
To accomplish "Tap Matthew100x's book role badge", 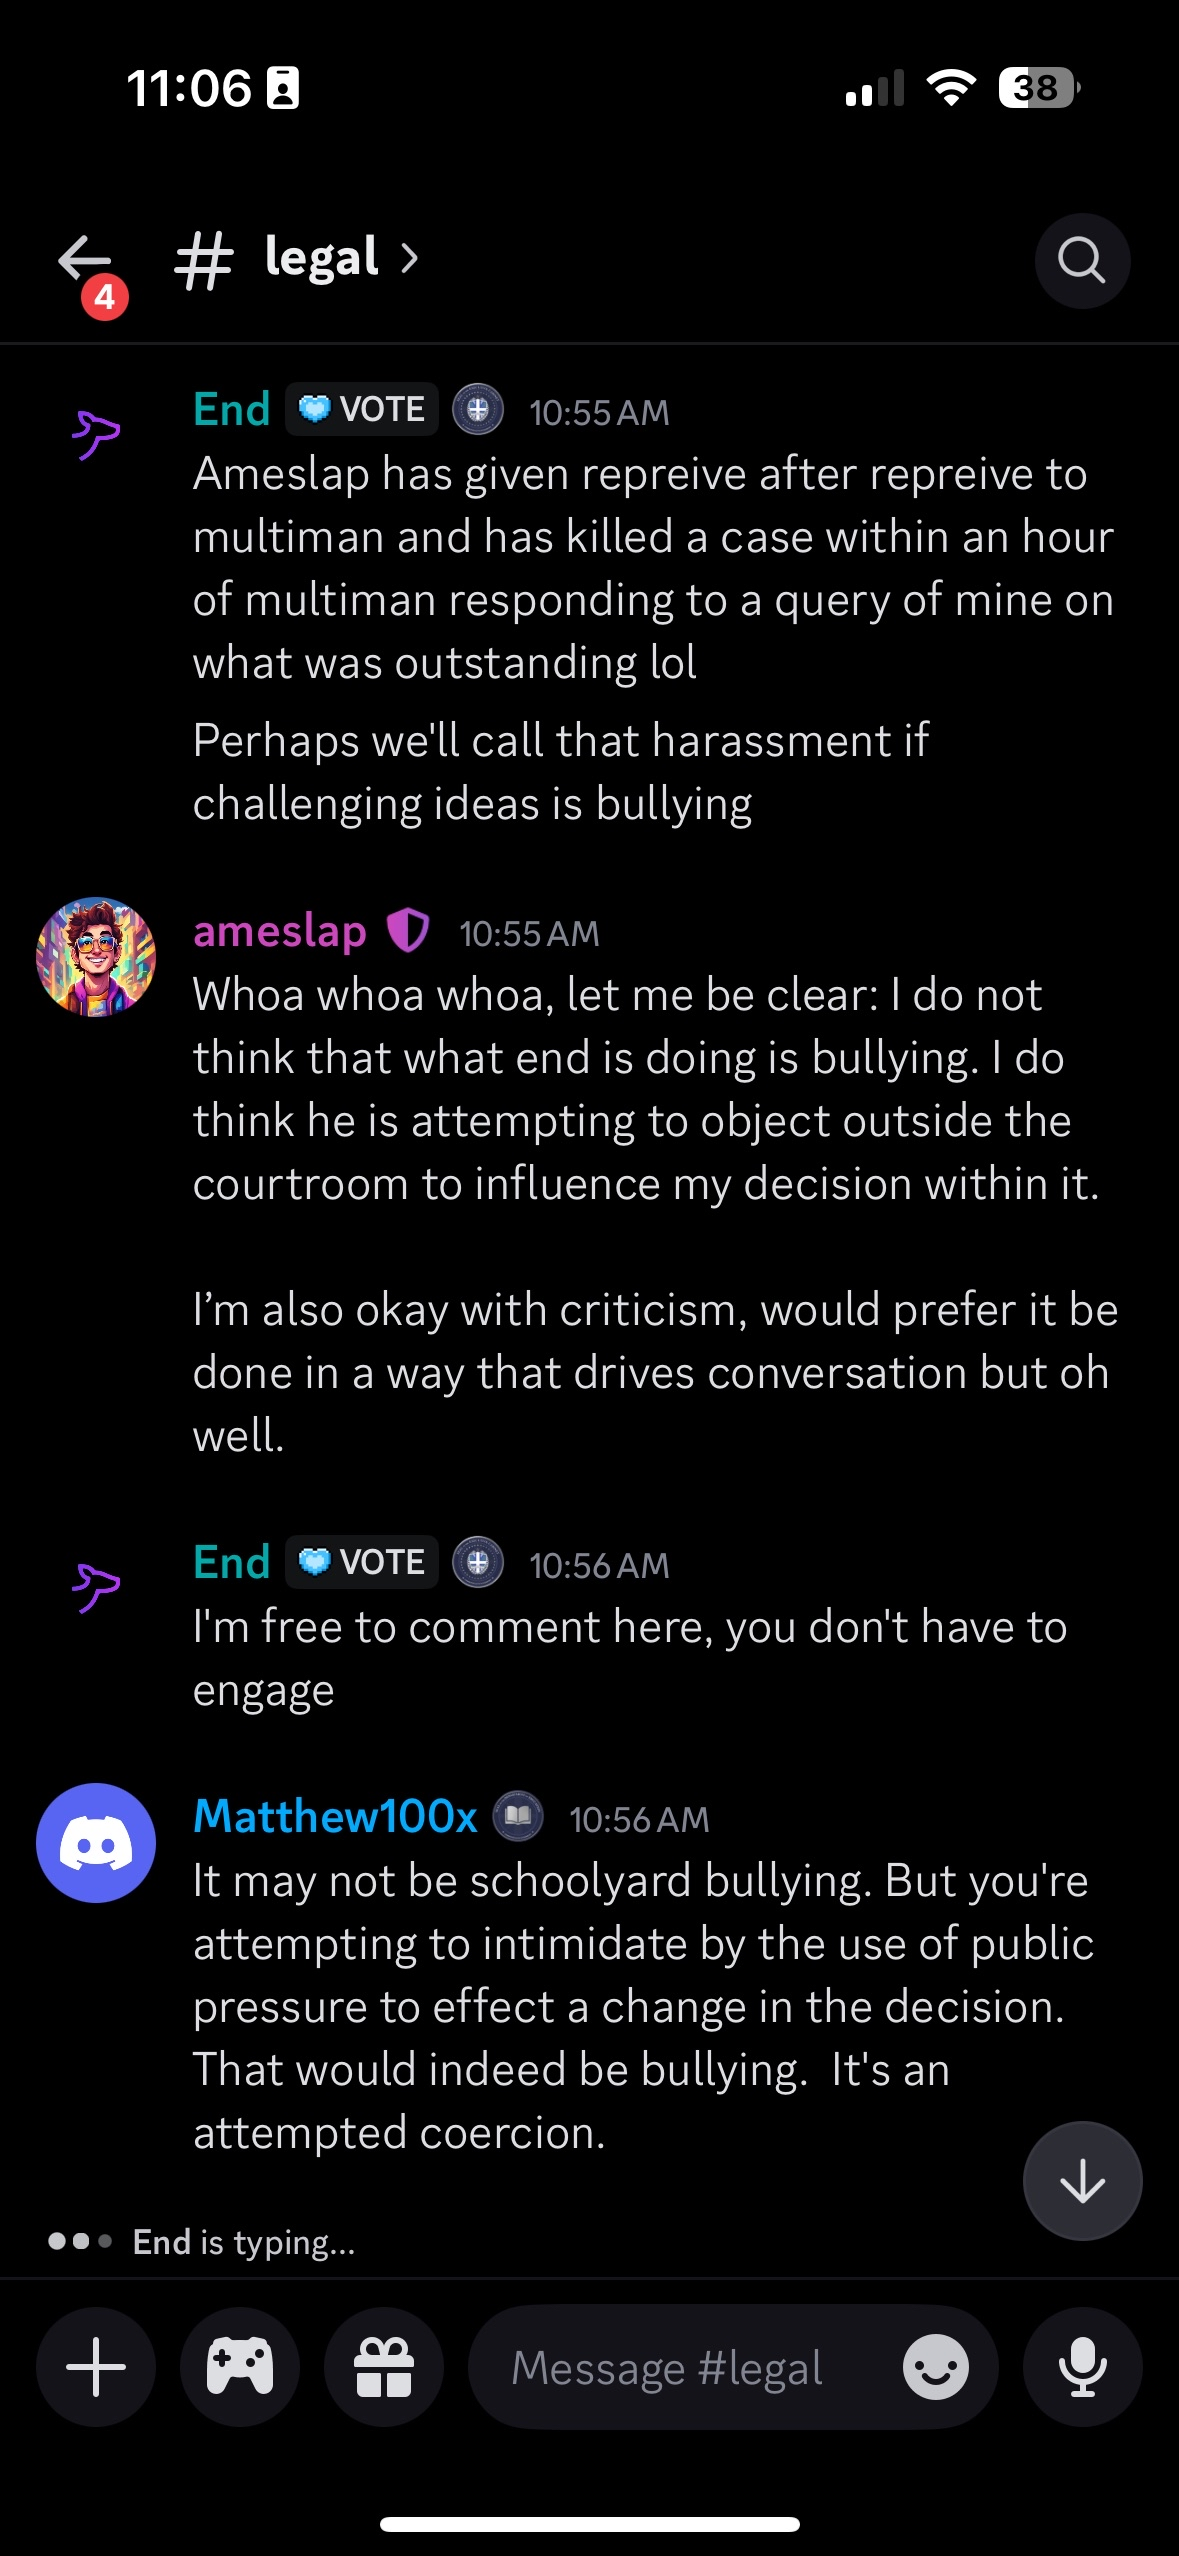I will (518, 1816).
